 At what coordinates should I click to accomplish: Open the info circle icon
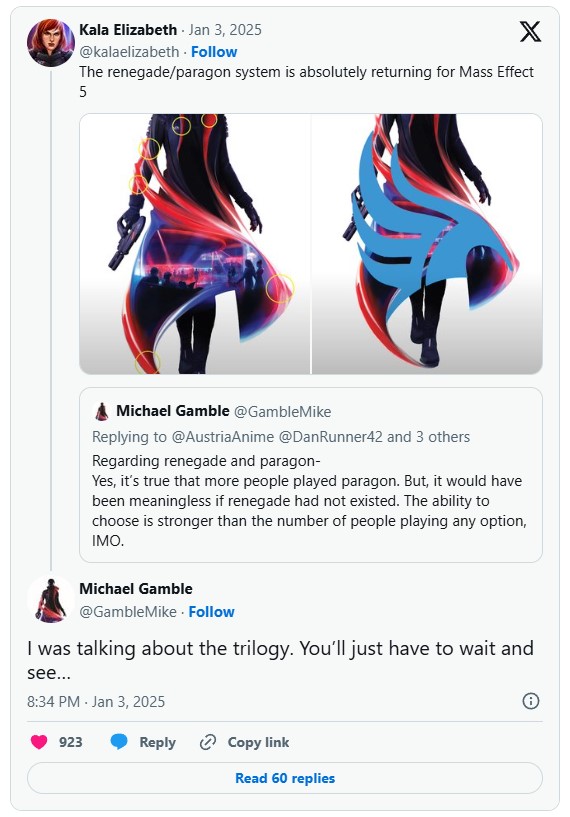[x=530, y=701]
